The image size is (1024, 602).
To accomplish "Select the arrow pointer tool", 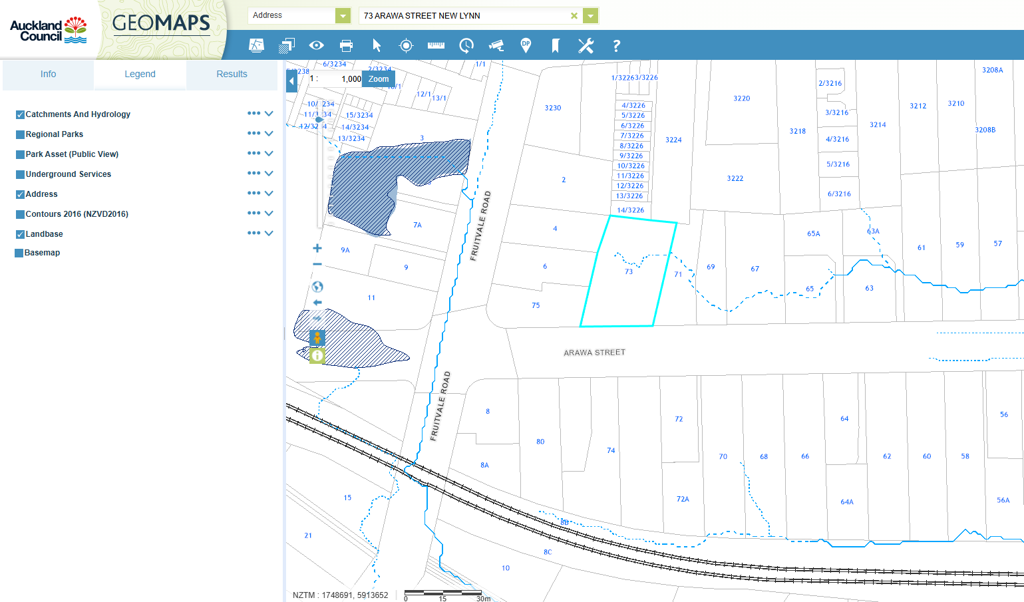I will (x=377, y=45).
